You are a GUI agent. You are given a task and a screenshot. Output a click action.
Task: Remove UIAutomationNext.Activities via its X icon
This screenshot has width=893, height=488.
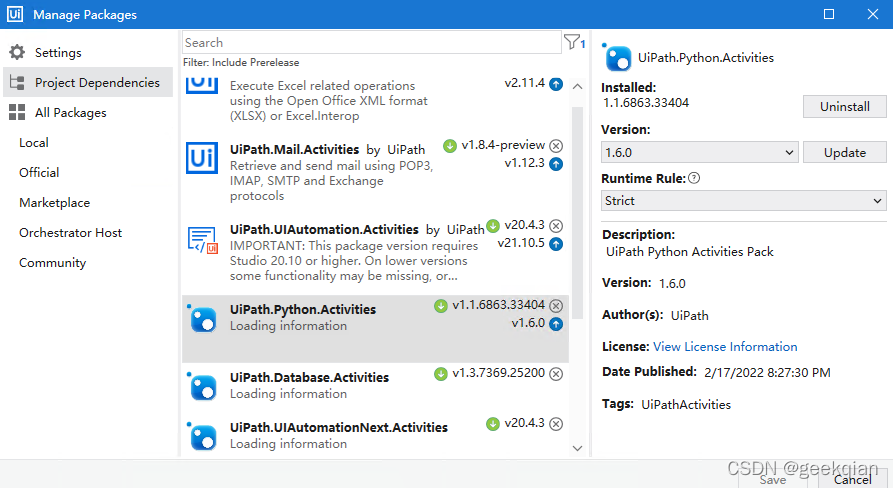556,424
